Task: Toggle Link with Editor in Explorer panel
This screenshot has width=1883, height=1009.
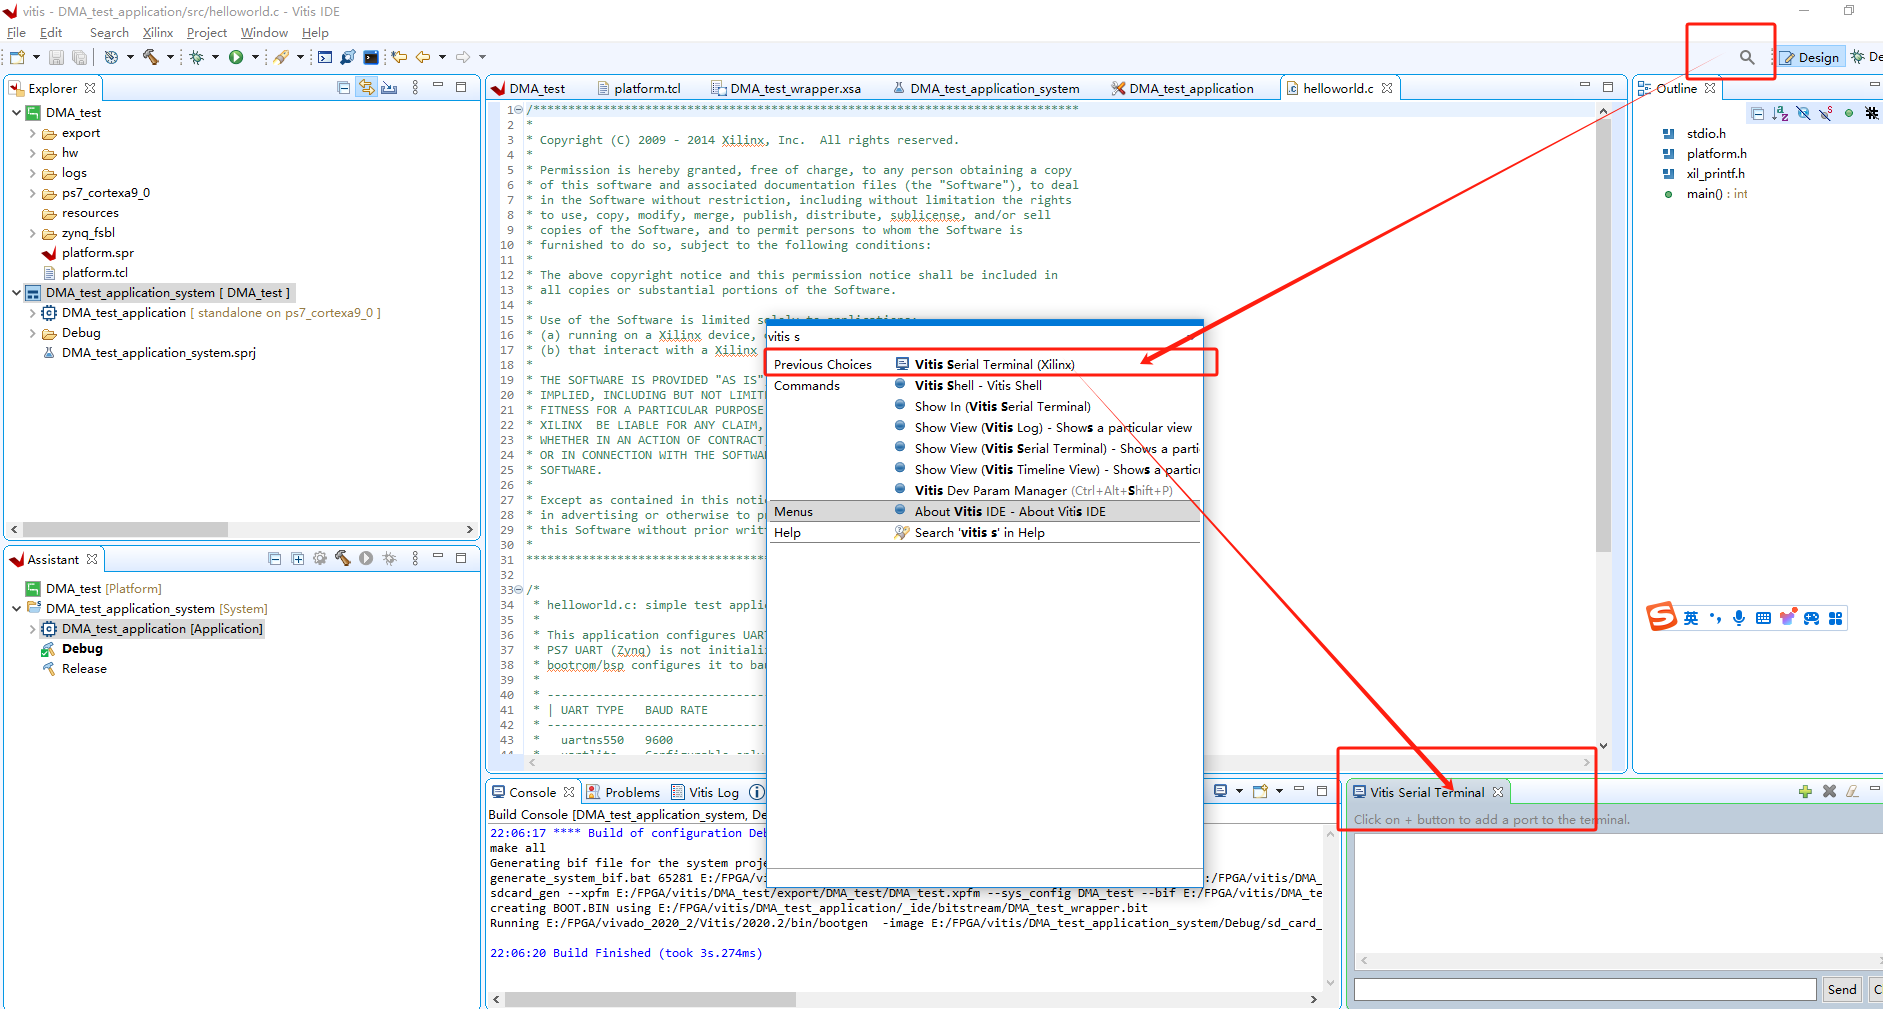Action: pos(367,88)
